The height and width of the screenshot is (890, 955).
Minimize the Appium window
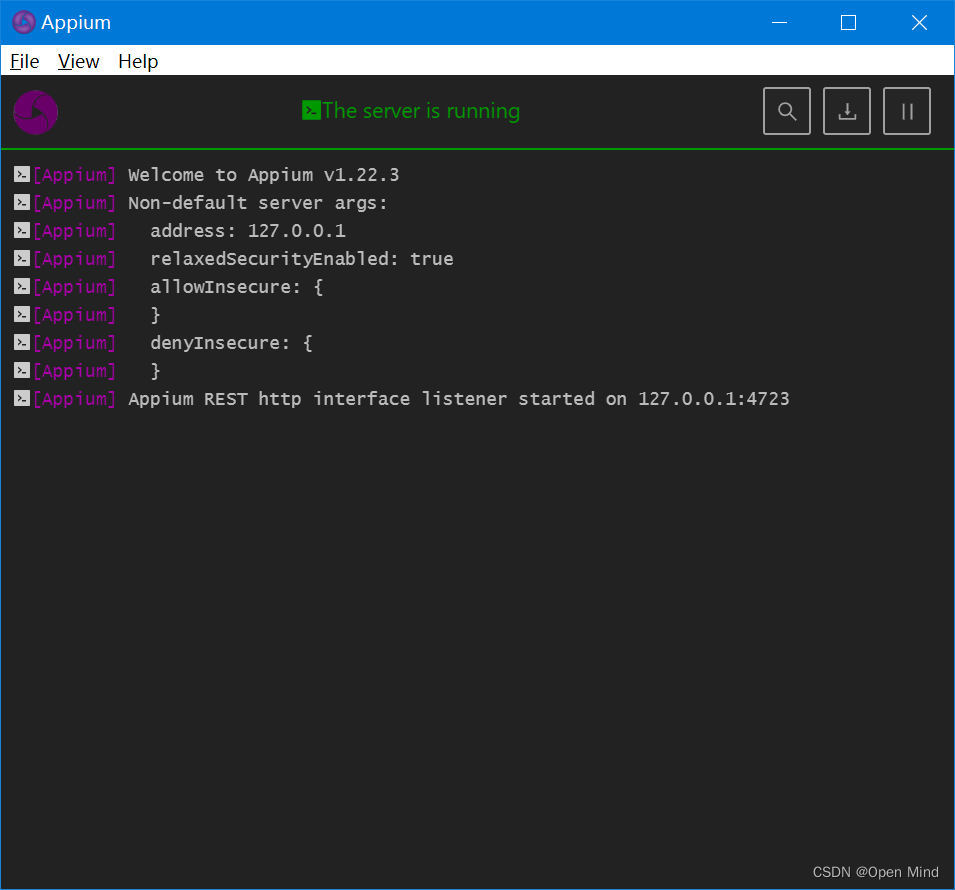point(780,23)
